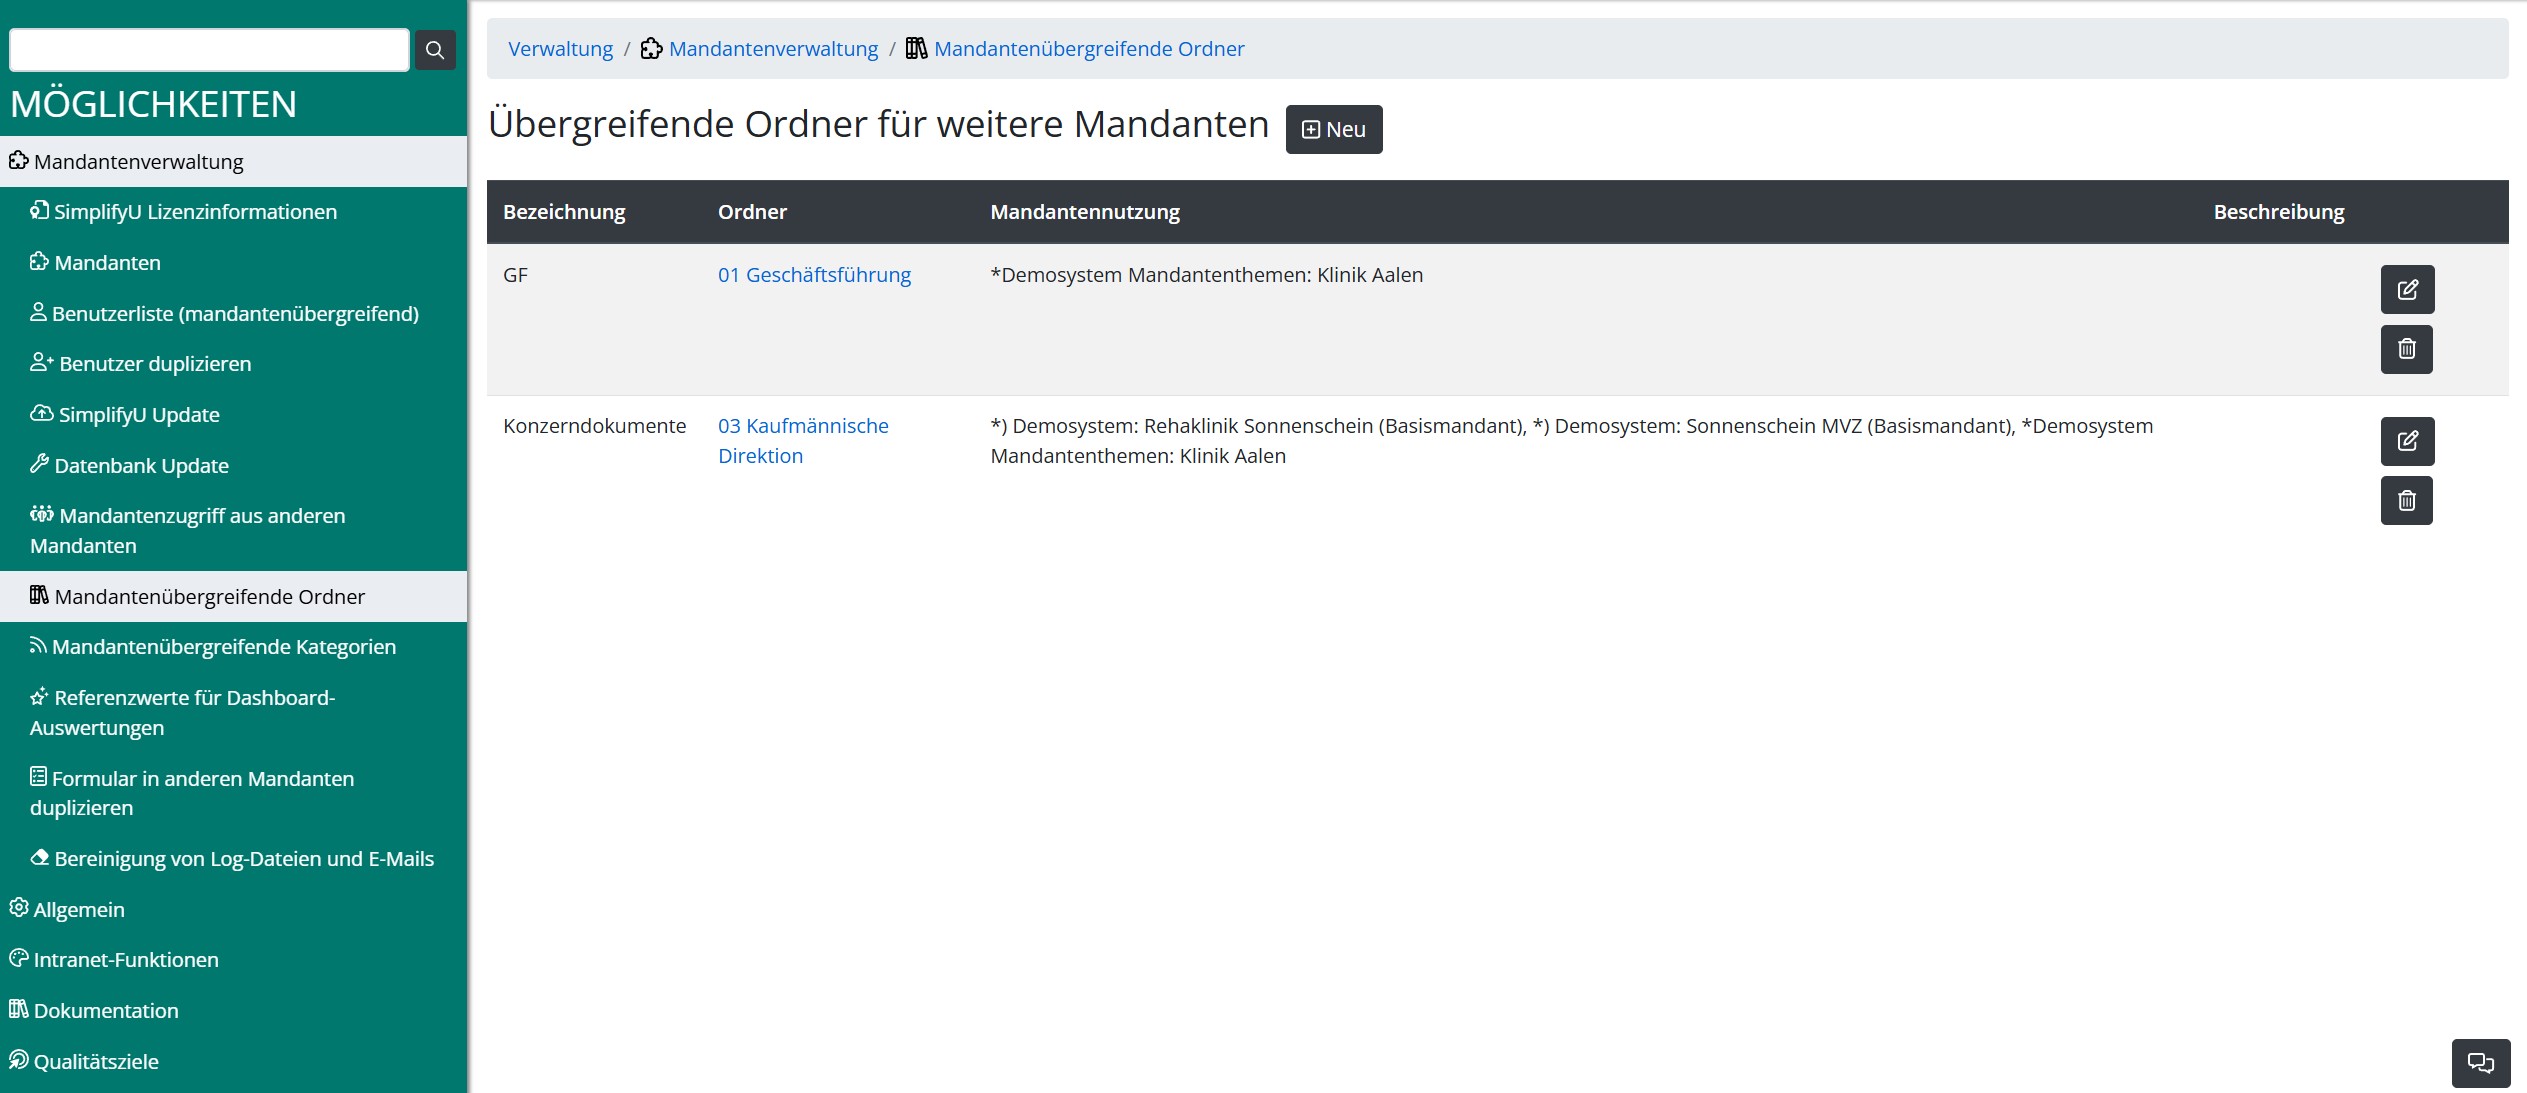Edit the GF folder entry
Viewport: 2527px width, 1093px height.
[x=2406, y=290]
